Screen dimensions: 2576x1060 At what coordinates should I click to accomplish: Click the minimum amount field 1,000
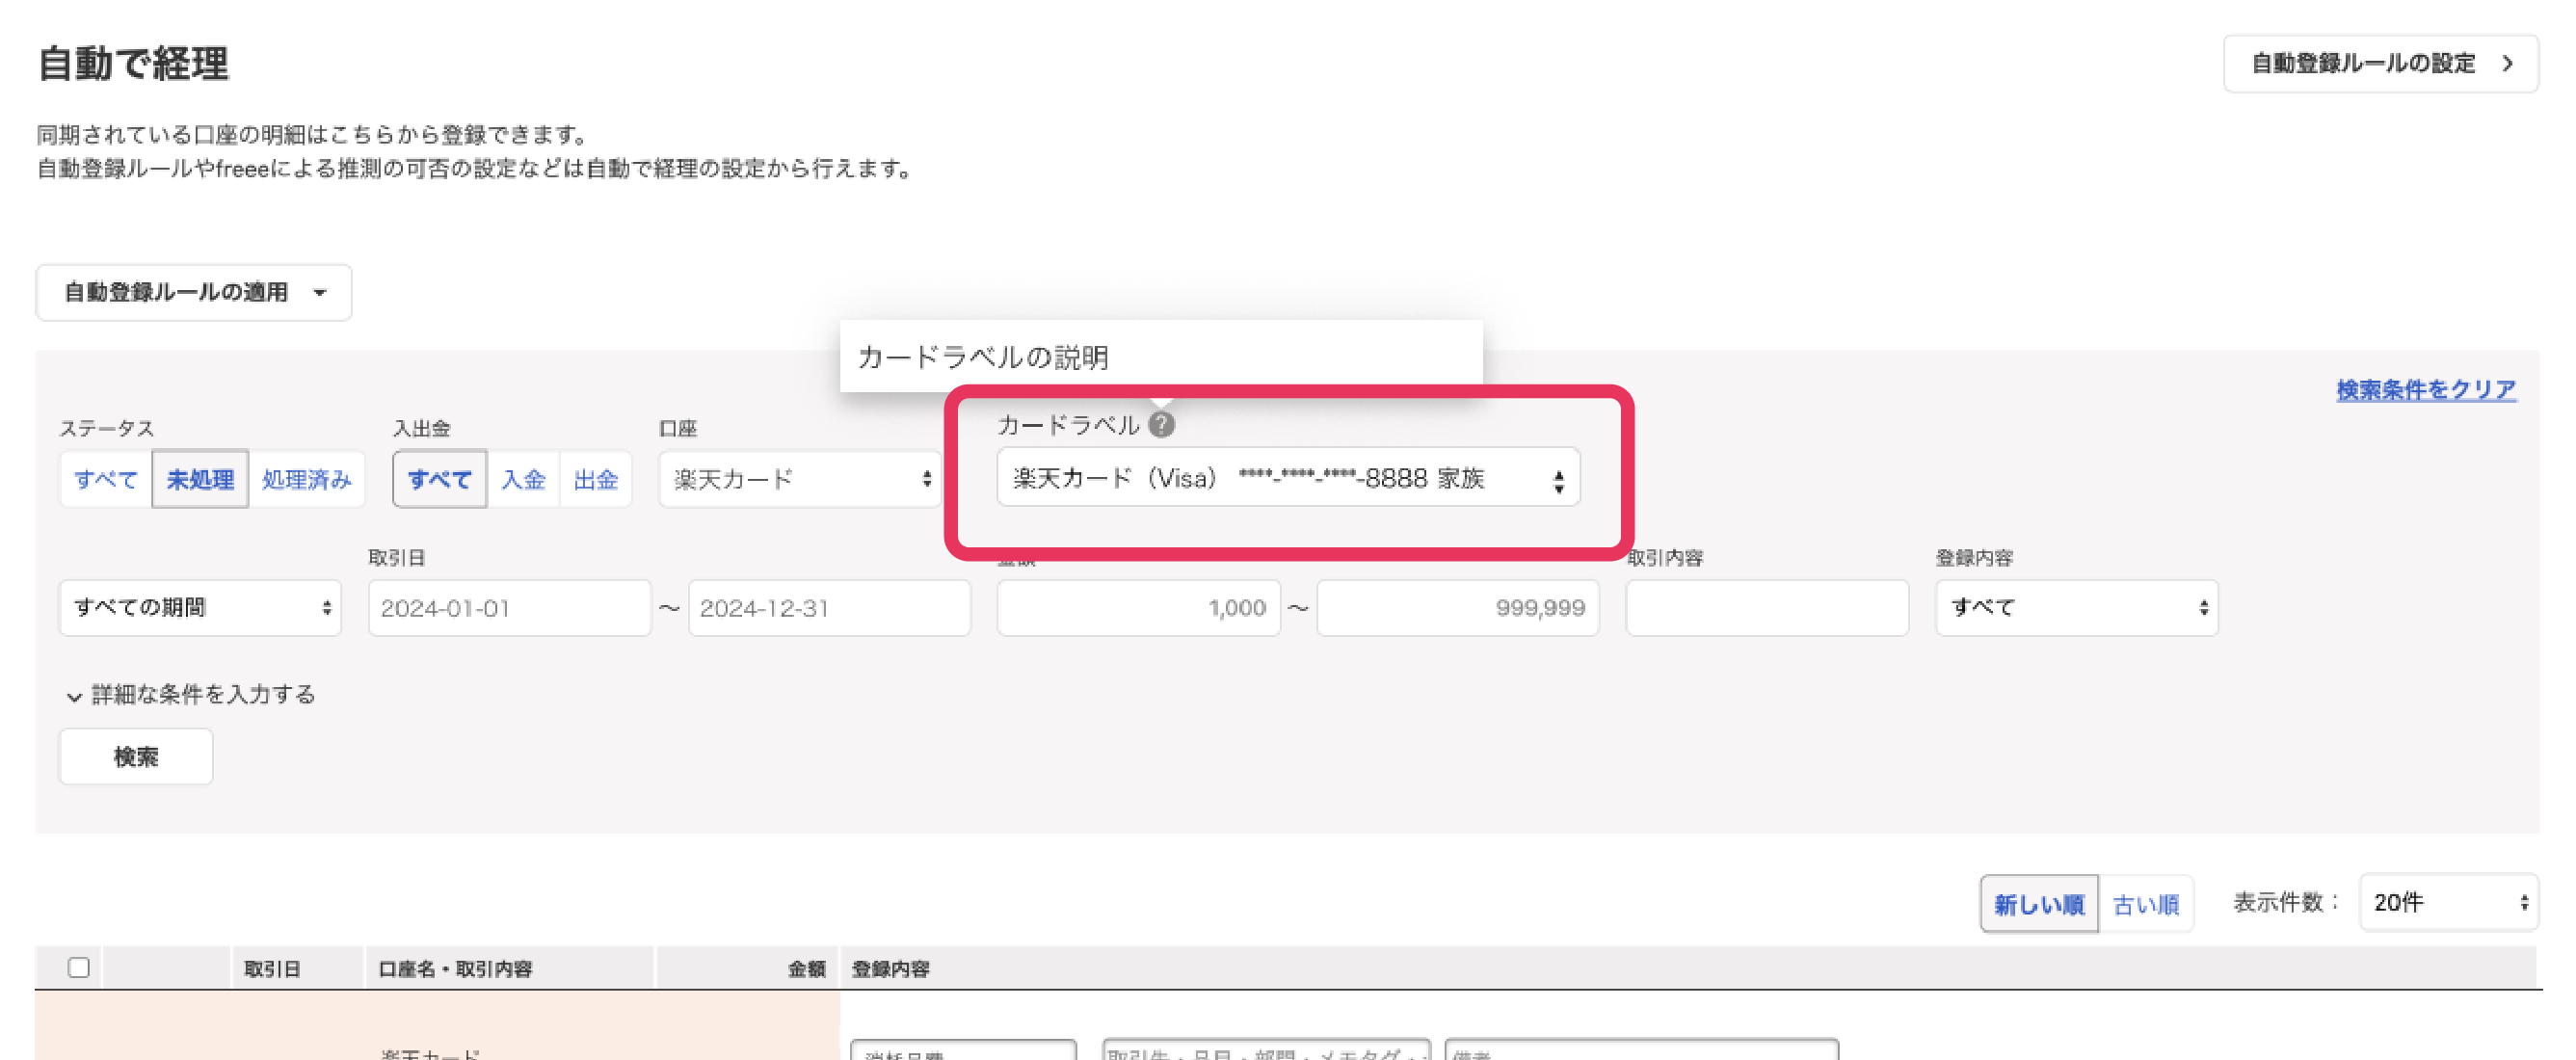1138,608
